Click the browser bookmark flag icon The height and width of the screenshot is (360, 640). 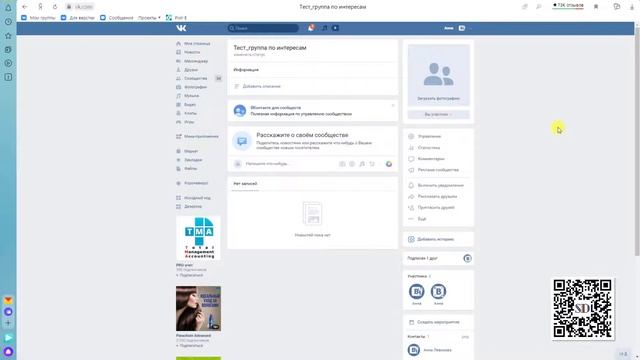[596, 7]
